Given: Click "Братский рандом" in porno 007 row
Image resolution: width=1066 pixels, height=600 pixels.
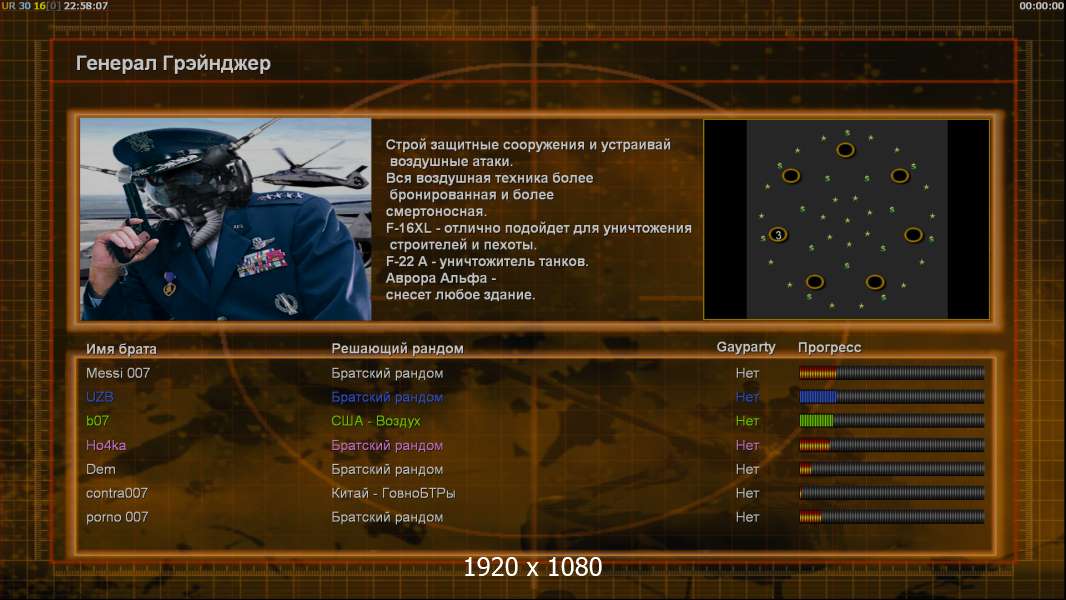Looking at the screenshot, I should coord(387,517).
